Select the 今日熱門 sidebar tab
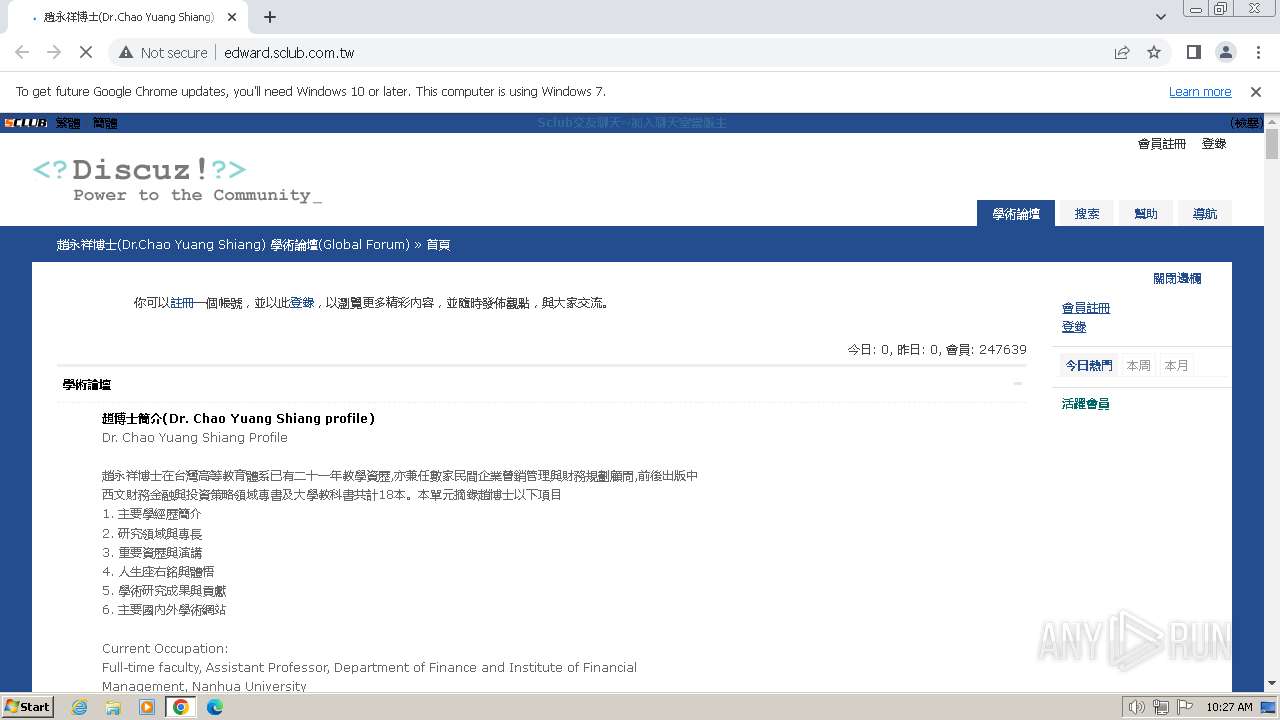 pos(1089,366)
